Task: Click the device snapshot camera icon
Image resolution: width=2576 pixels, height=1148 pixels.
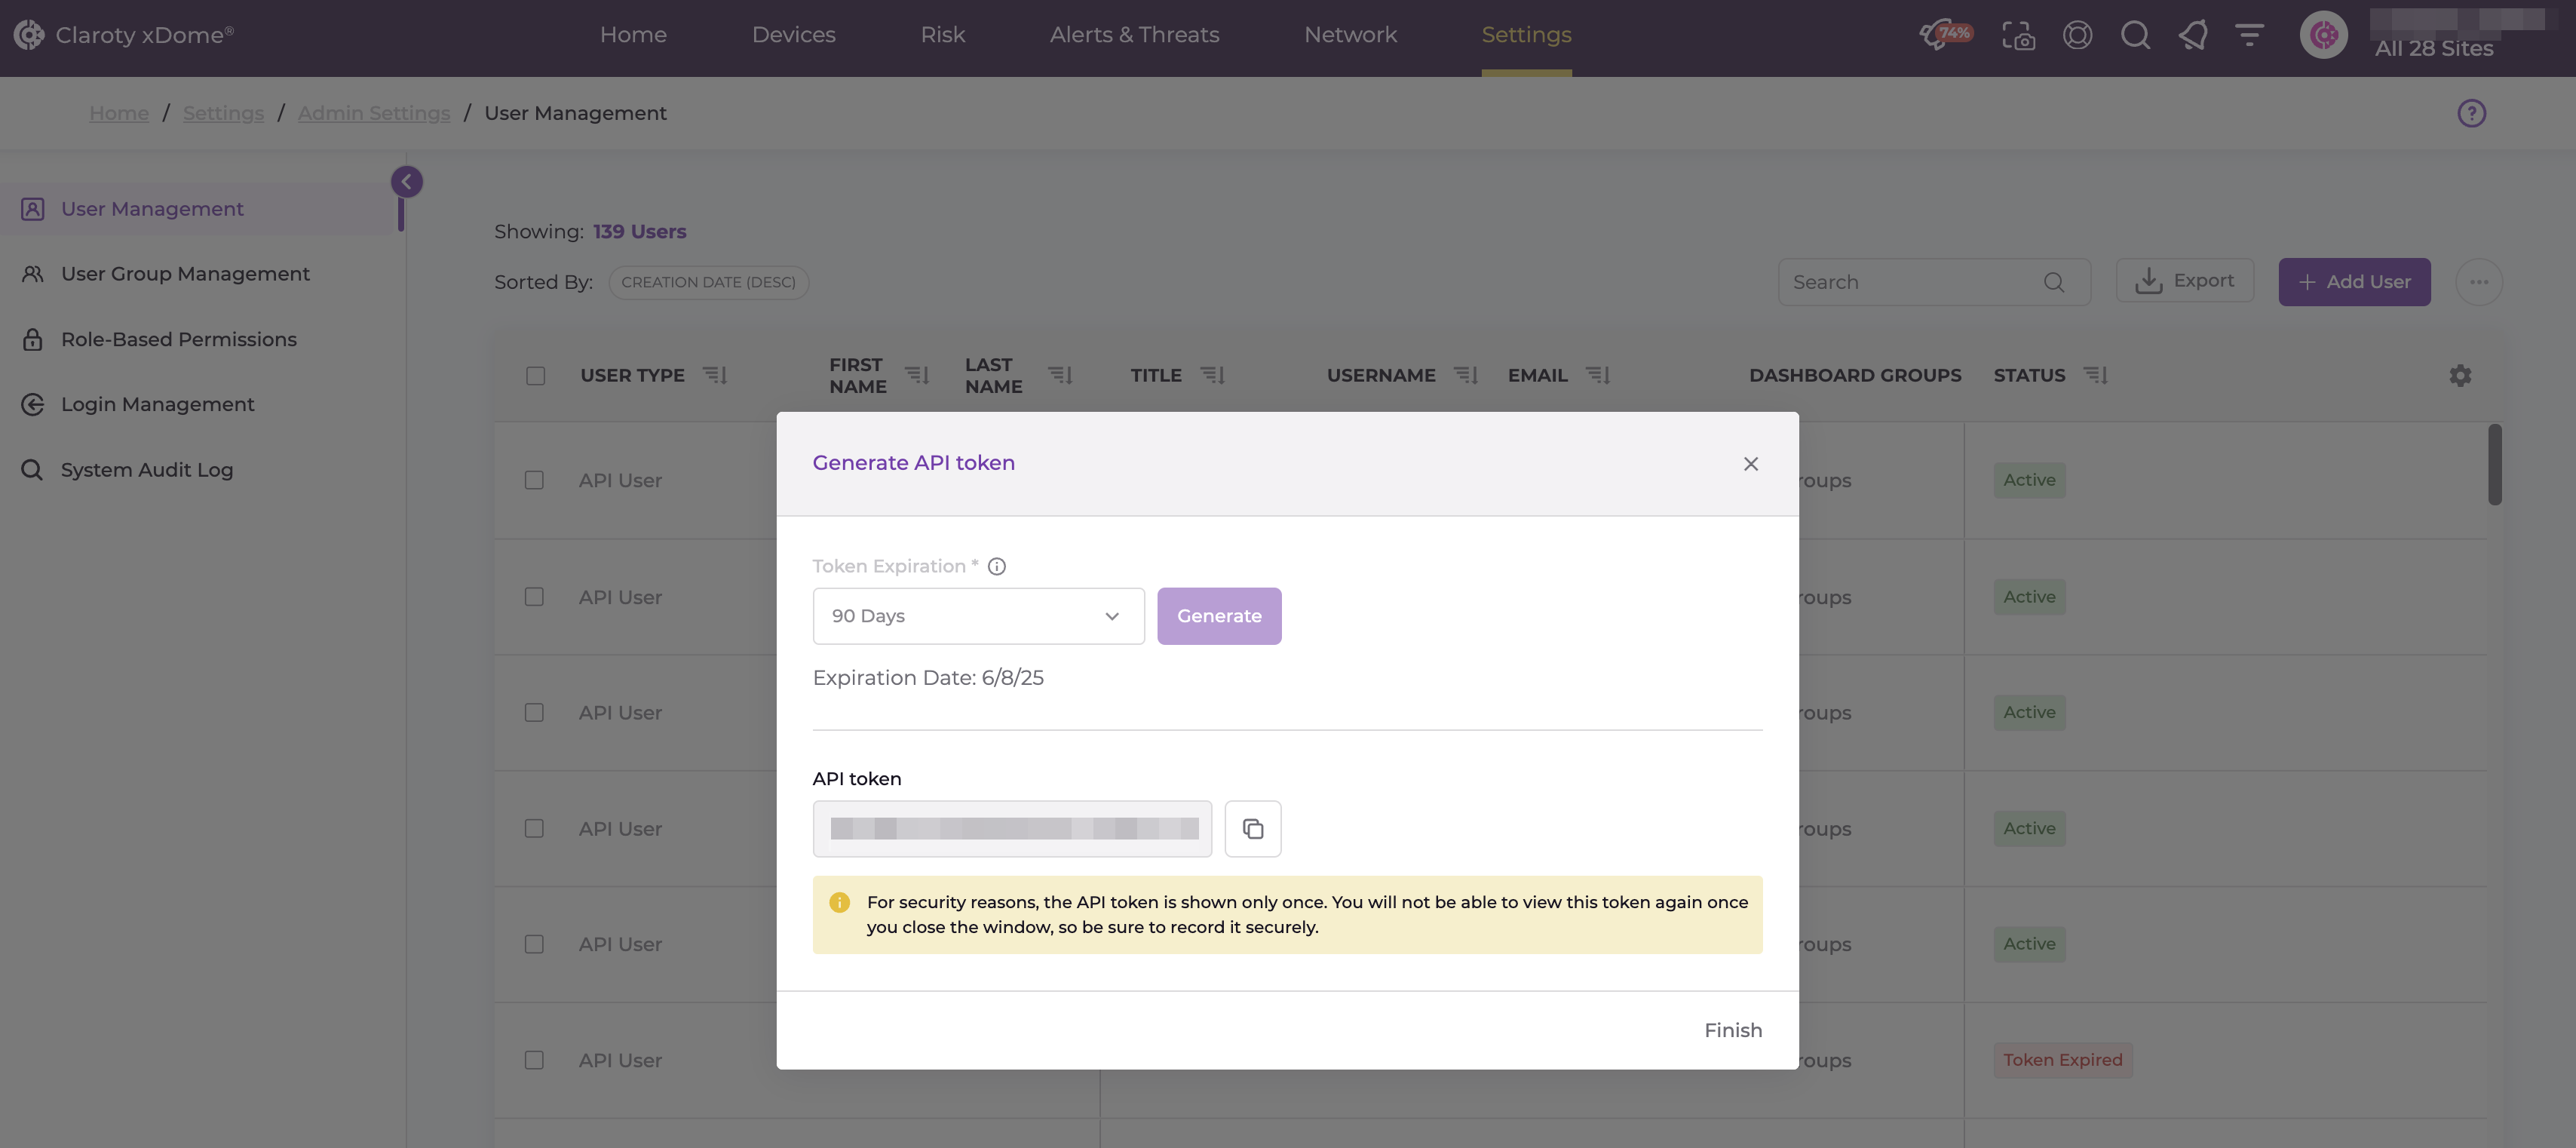Action: [2018, 35]
